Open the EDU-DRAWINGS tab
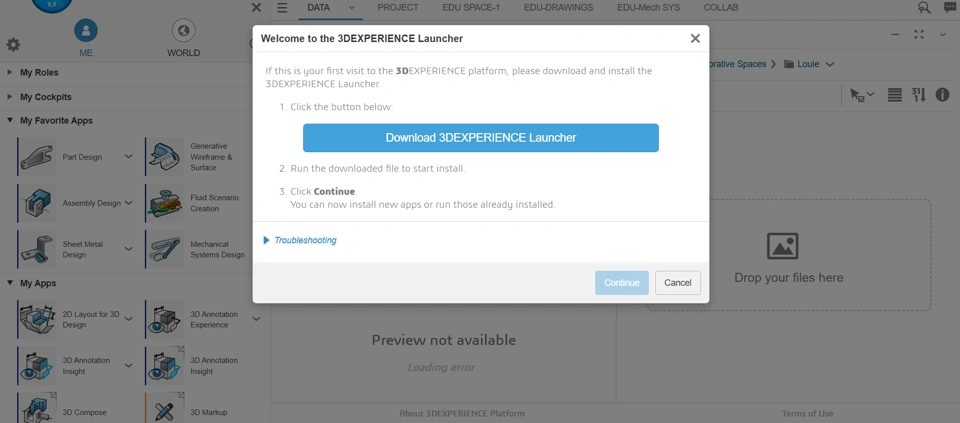This screenshot has height=423, width=960. [558, 8]
